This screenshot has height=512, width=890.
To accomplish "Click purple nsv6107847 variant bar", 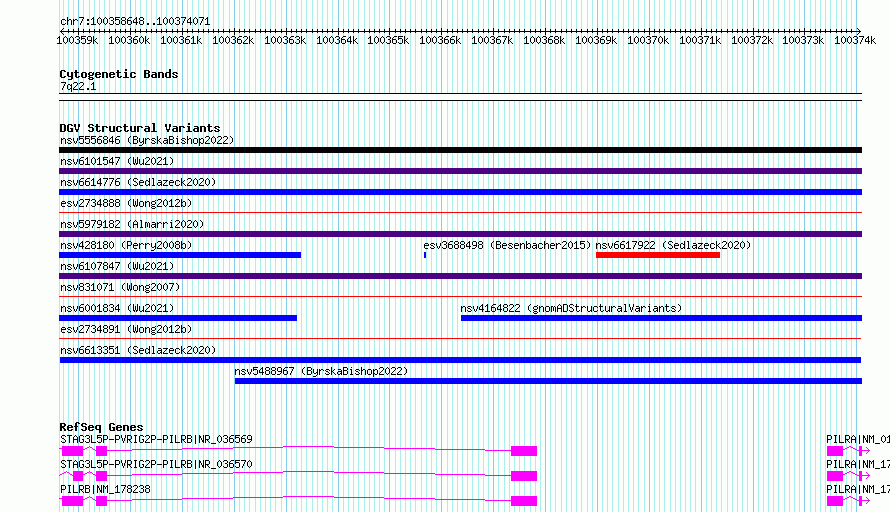I will (460, 276).
